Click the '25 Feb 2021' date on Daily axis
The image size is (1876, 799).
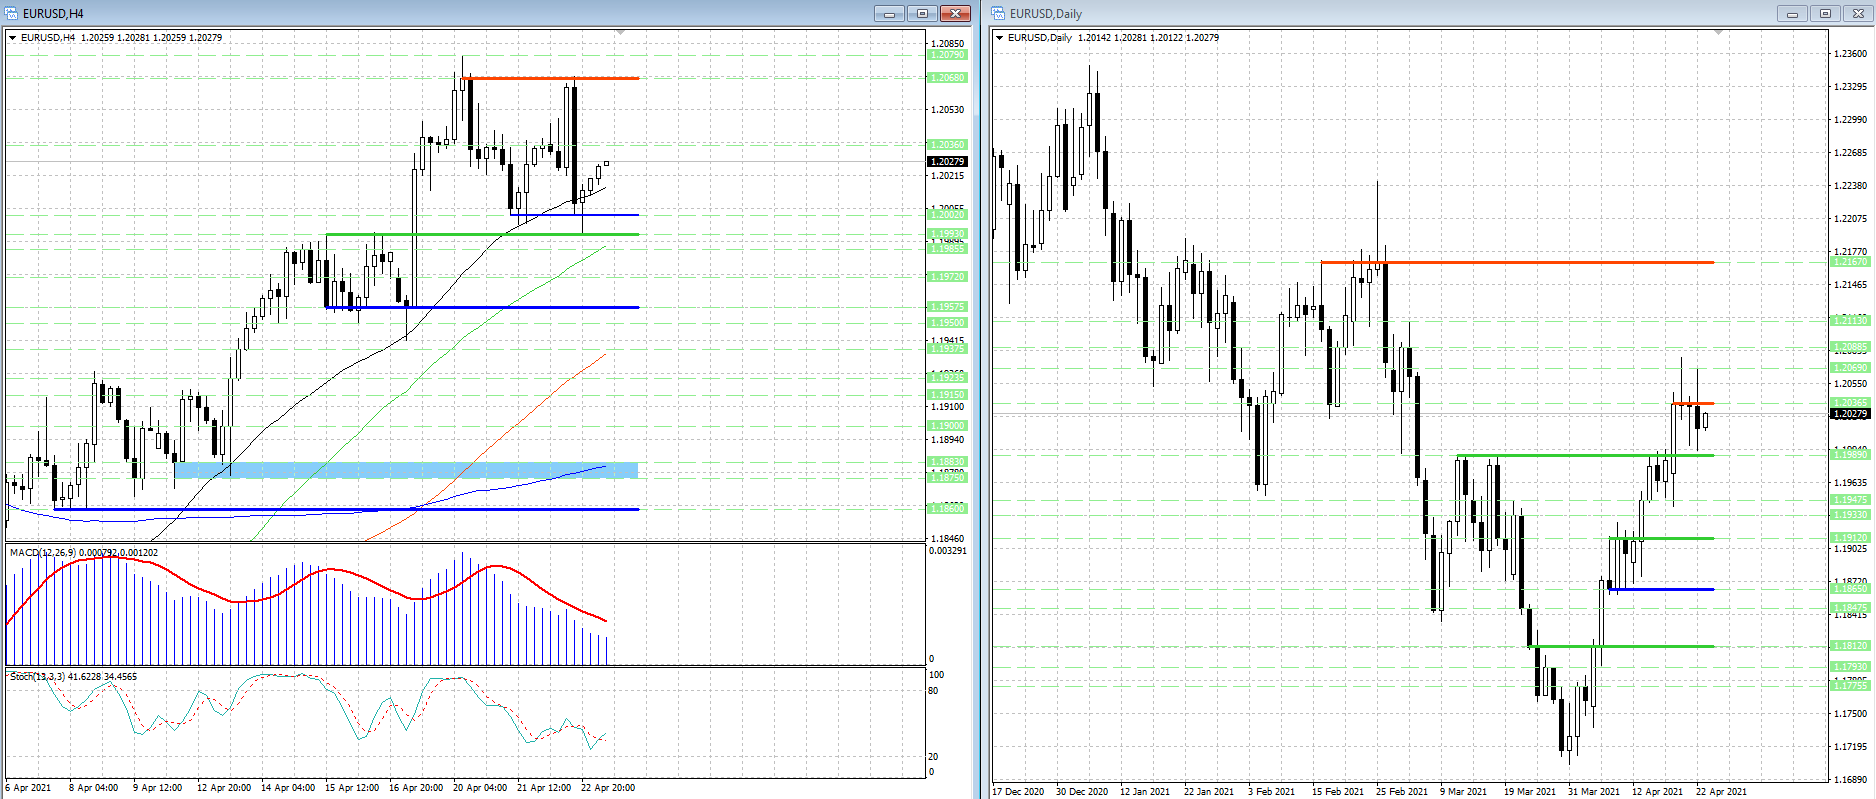(x=1402, y=791)
